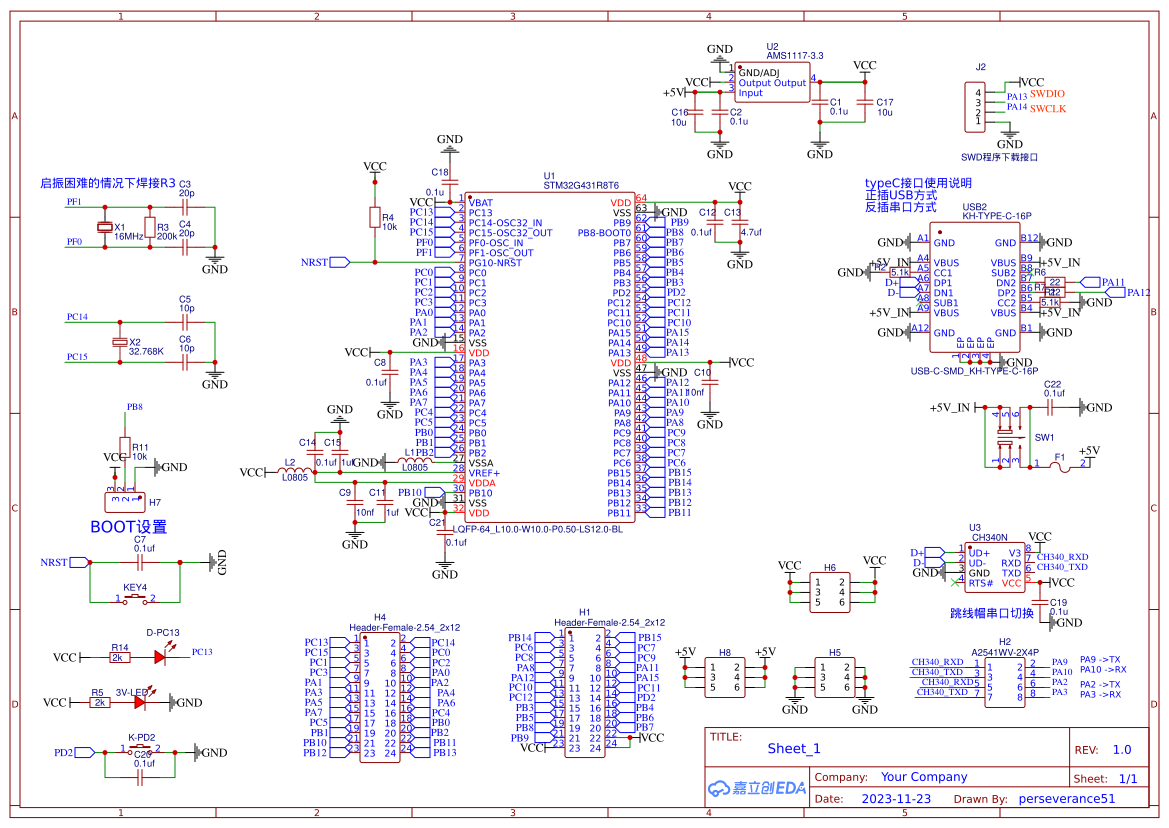This screenshot has width=1169, height=828.
Task: Click the D-PC13 LED symbol
Action: [160, 657]
